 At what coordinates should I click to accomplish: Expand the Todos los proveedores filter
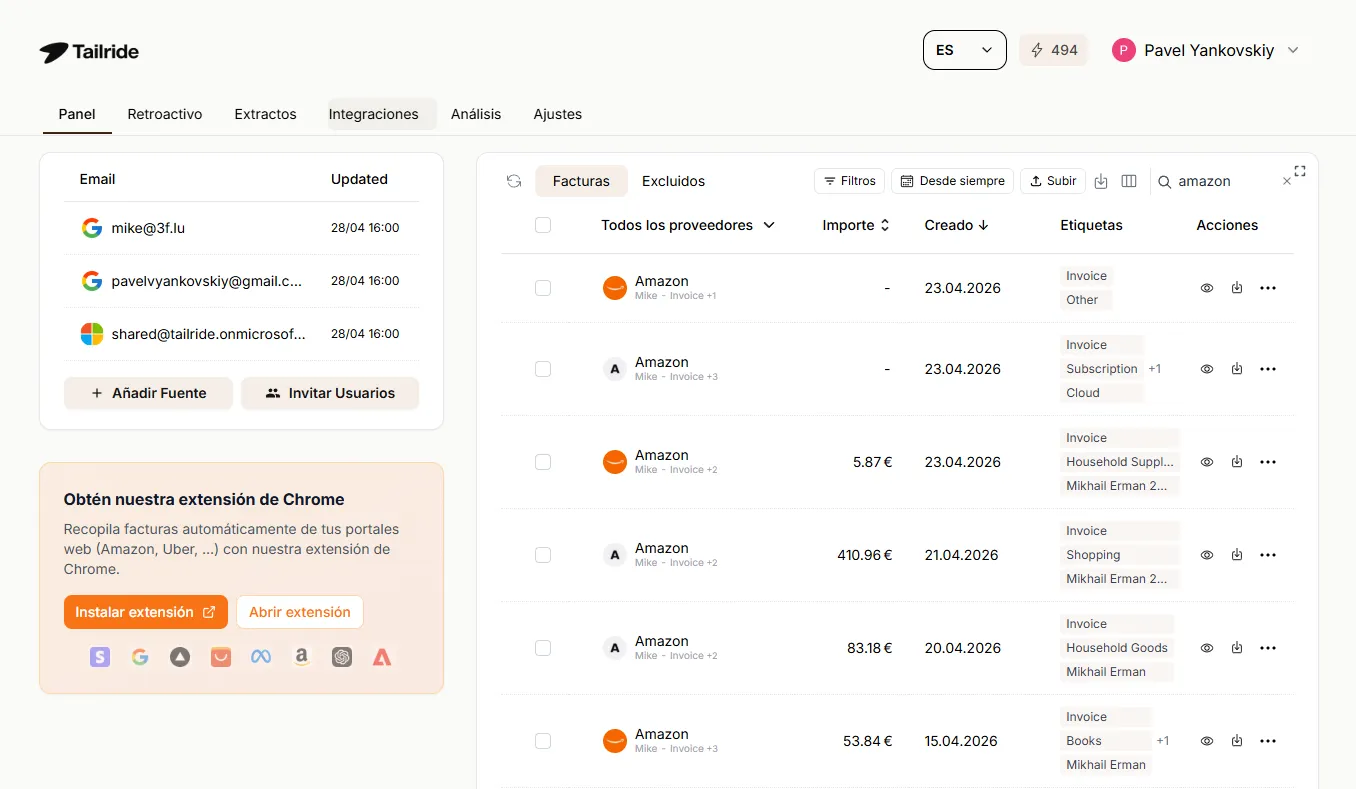[x=688, y=225]
